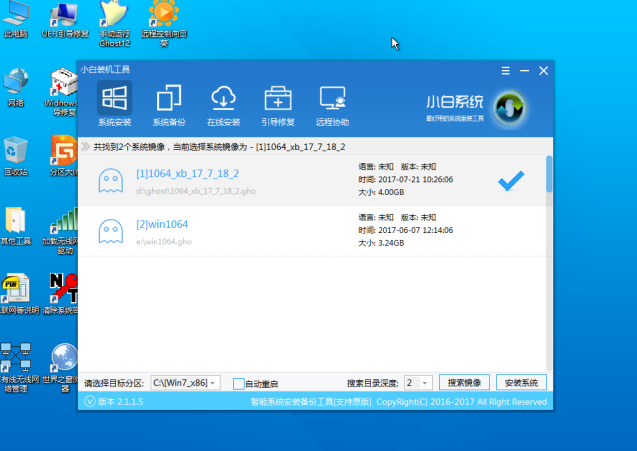Open the PDF 联网等说明 desktop icon
Image resolution: width=637 pixels, height=451 pixels.
(x=20, y=294)
